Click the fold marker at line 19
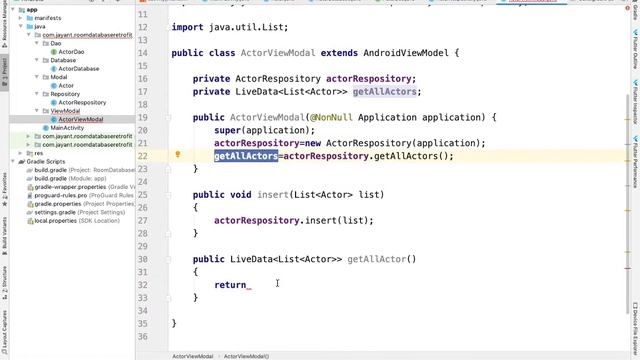 (168, 118)
